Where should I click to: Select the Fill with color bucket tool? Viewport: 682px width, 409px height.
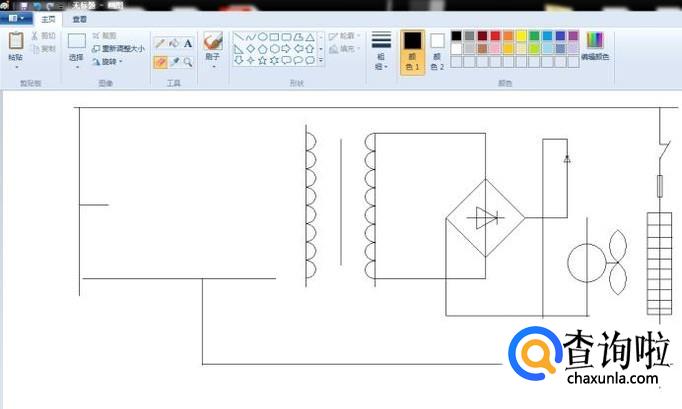(174, 44)
